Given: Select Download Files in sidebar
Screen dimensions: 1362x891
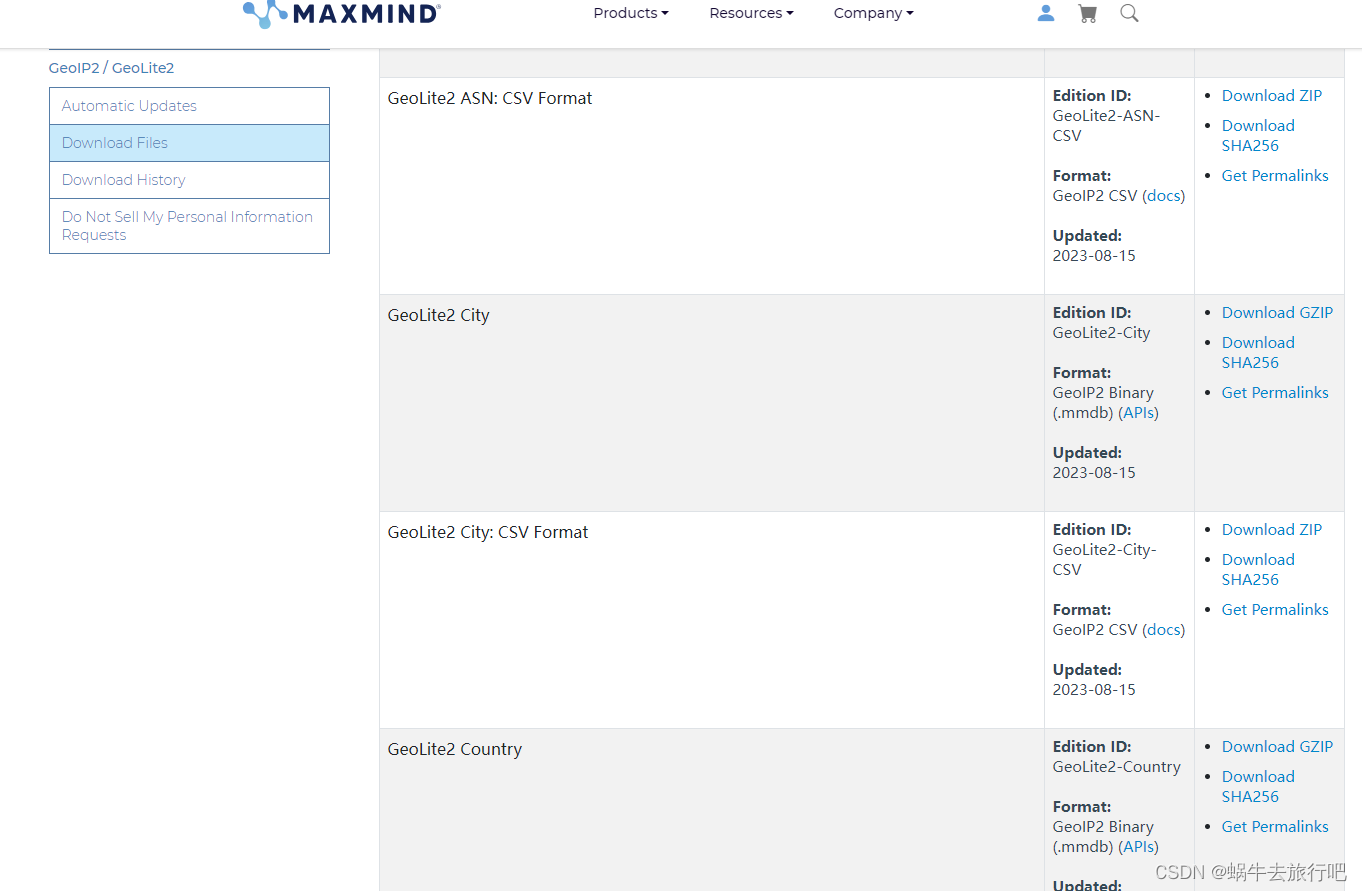Looking at the screenshot, I should pyautogui.click(x=189, y=143).
